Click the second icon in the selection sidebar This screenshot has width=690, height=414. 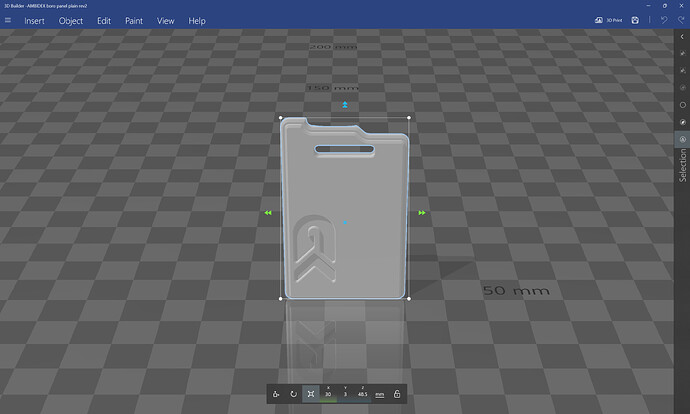(683, 70)
